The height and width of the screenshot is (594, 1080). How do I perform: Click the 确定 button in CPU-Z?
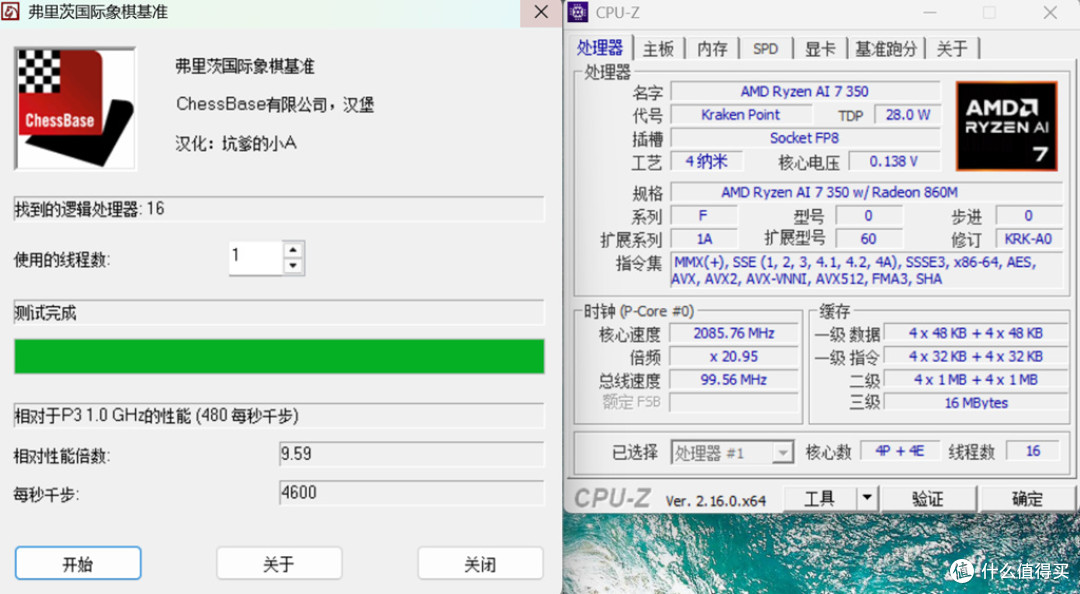(1026, 498)
